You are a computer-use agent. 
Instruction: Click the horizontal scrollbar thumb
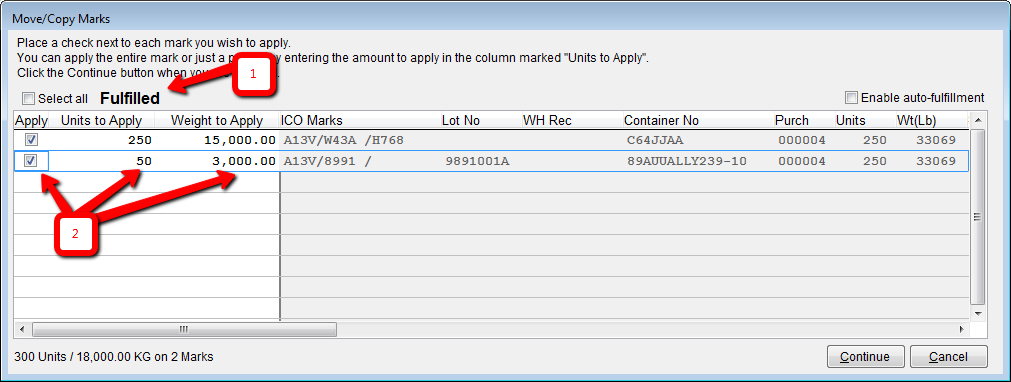pos(184,329)
